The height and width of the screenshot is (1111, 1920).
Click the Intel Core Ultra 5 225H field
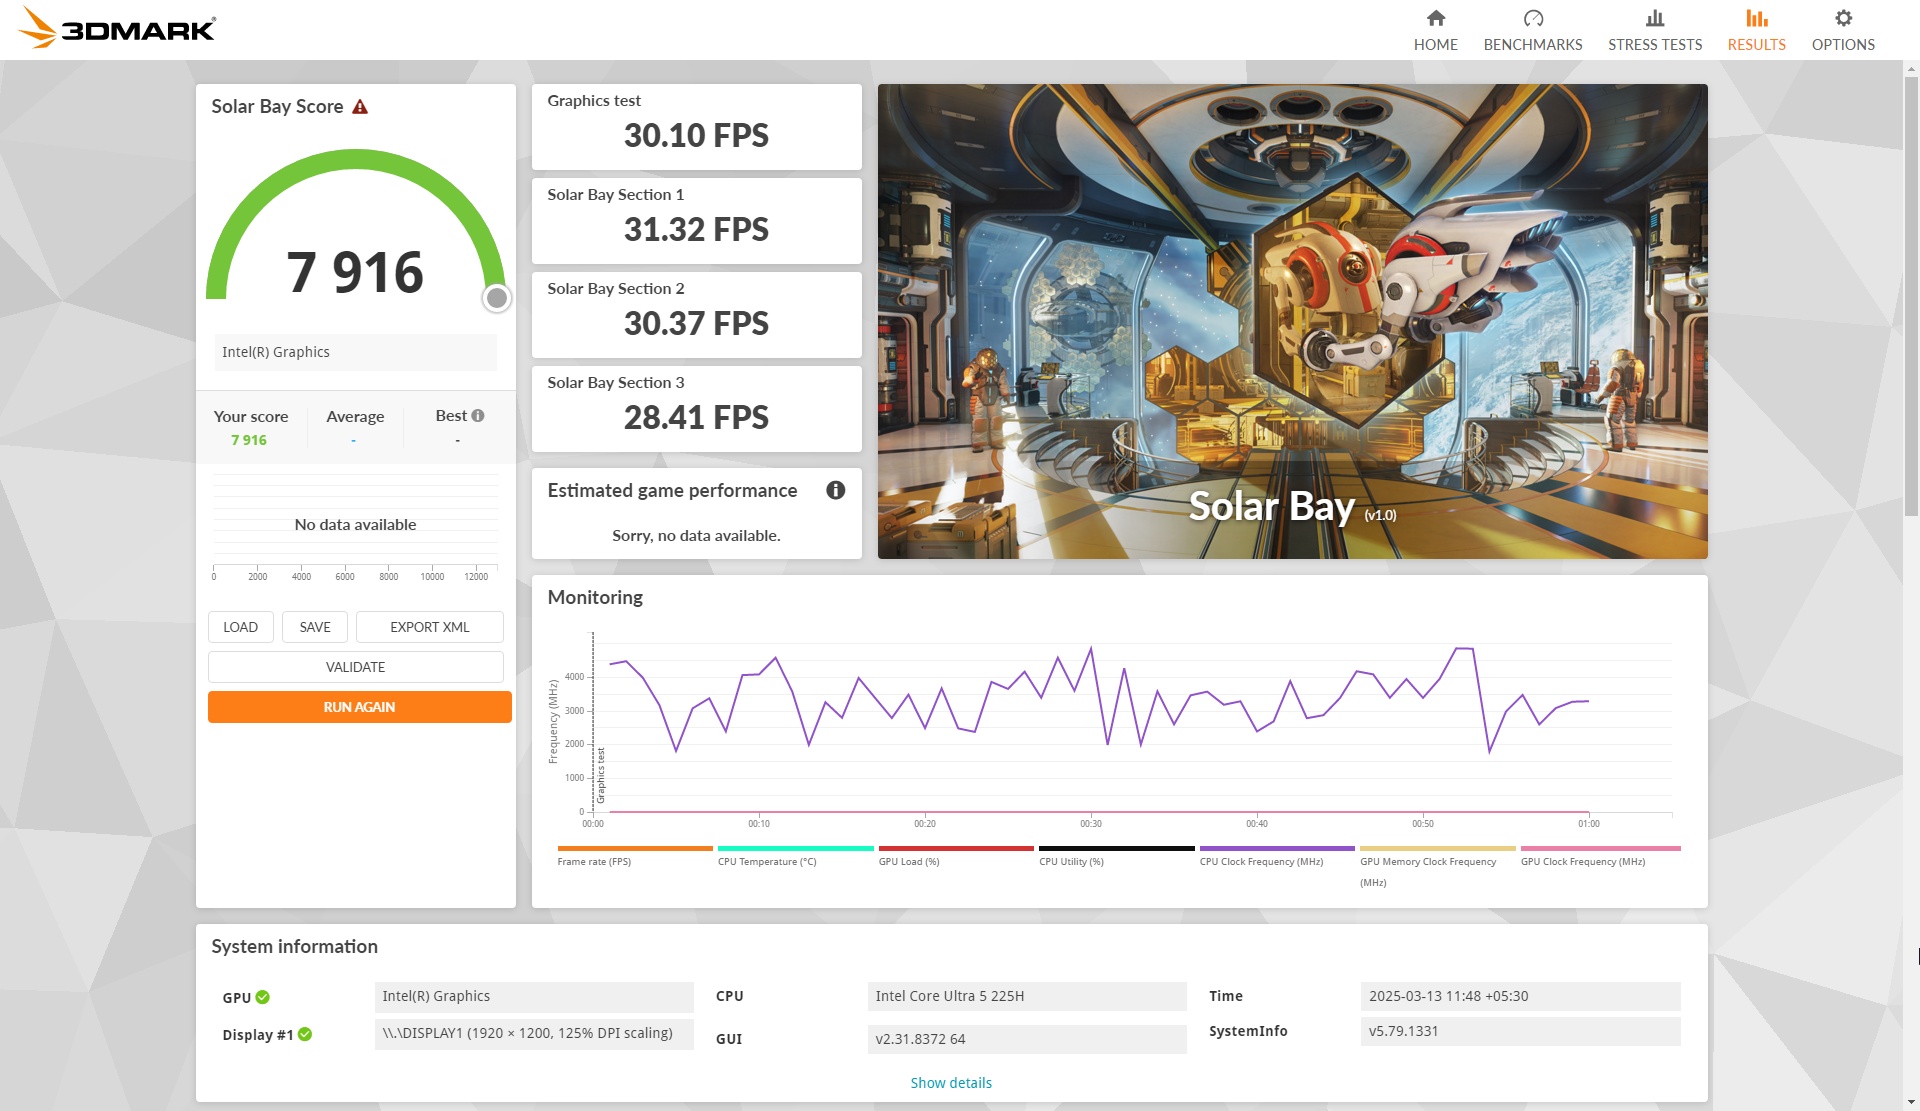point(1027,996)
